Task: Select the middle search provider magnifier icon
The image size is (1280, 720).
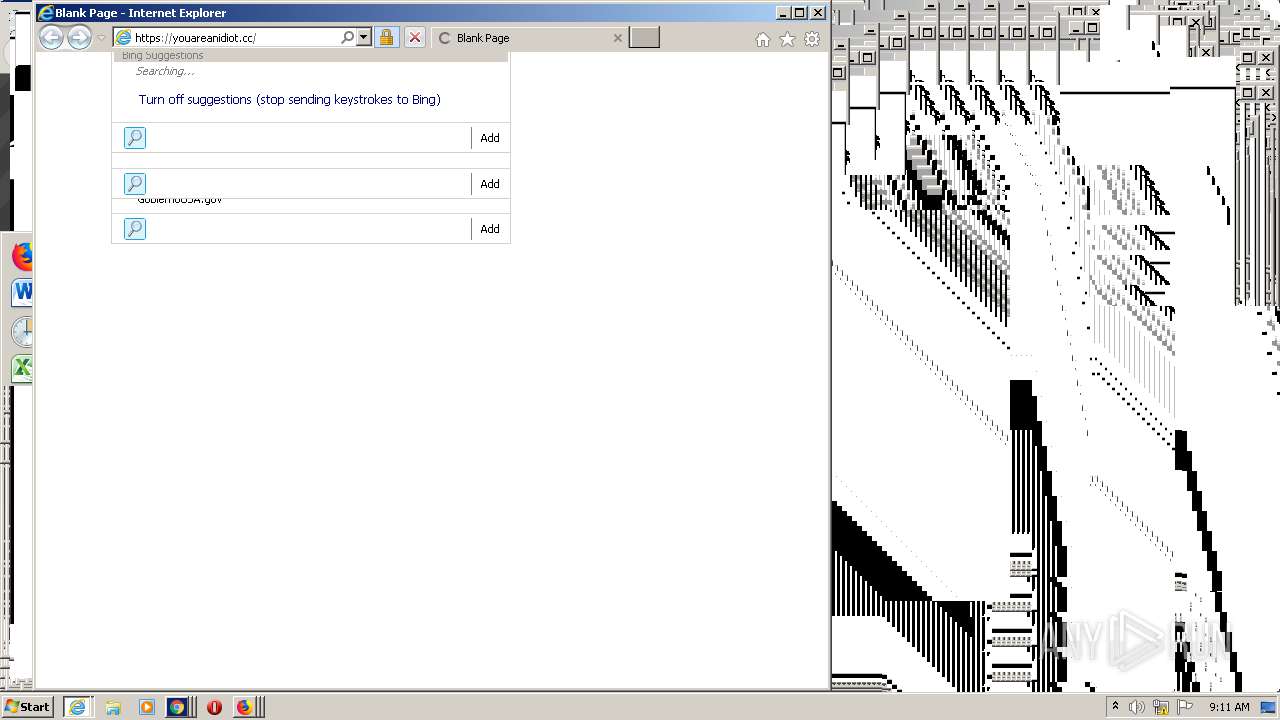Action: (x=134, y=184)
